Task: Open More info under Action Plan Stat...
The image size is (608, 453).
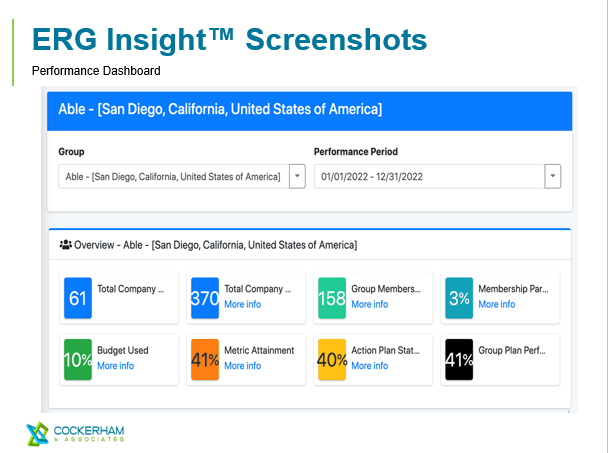Action: 370,366
